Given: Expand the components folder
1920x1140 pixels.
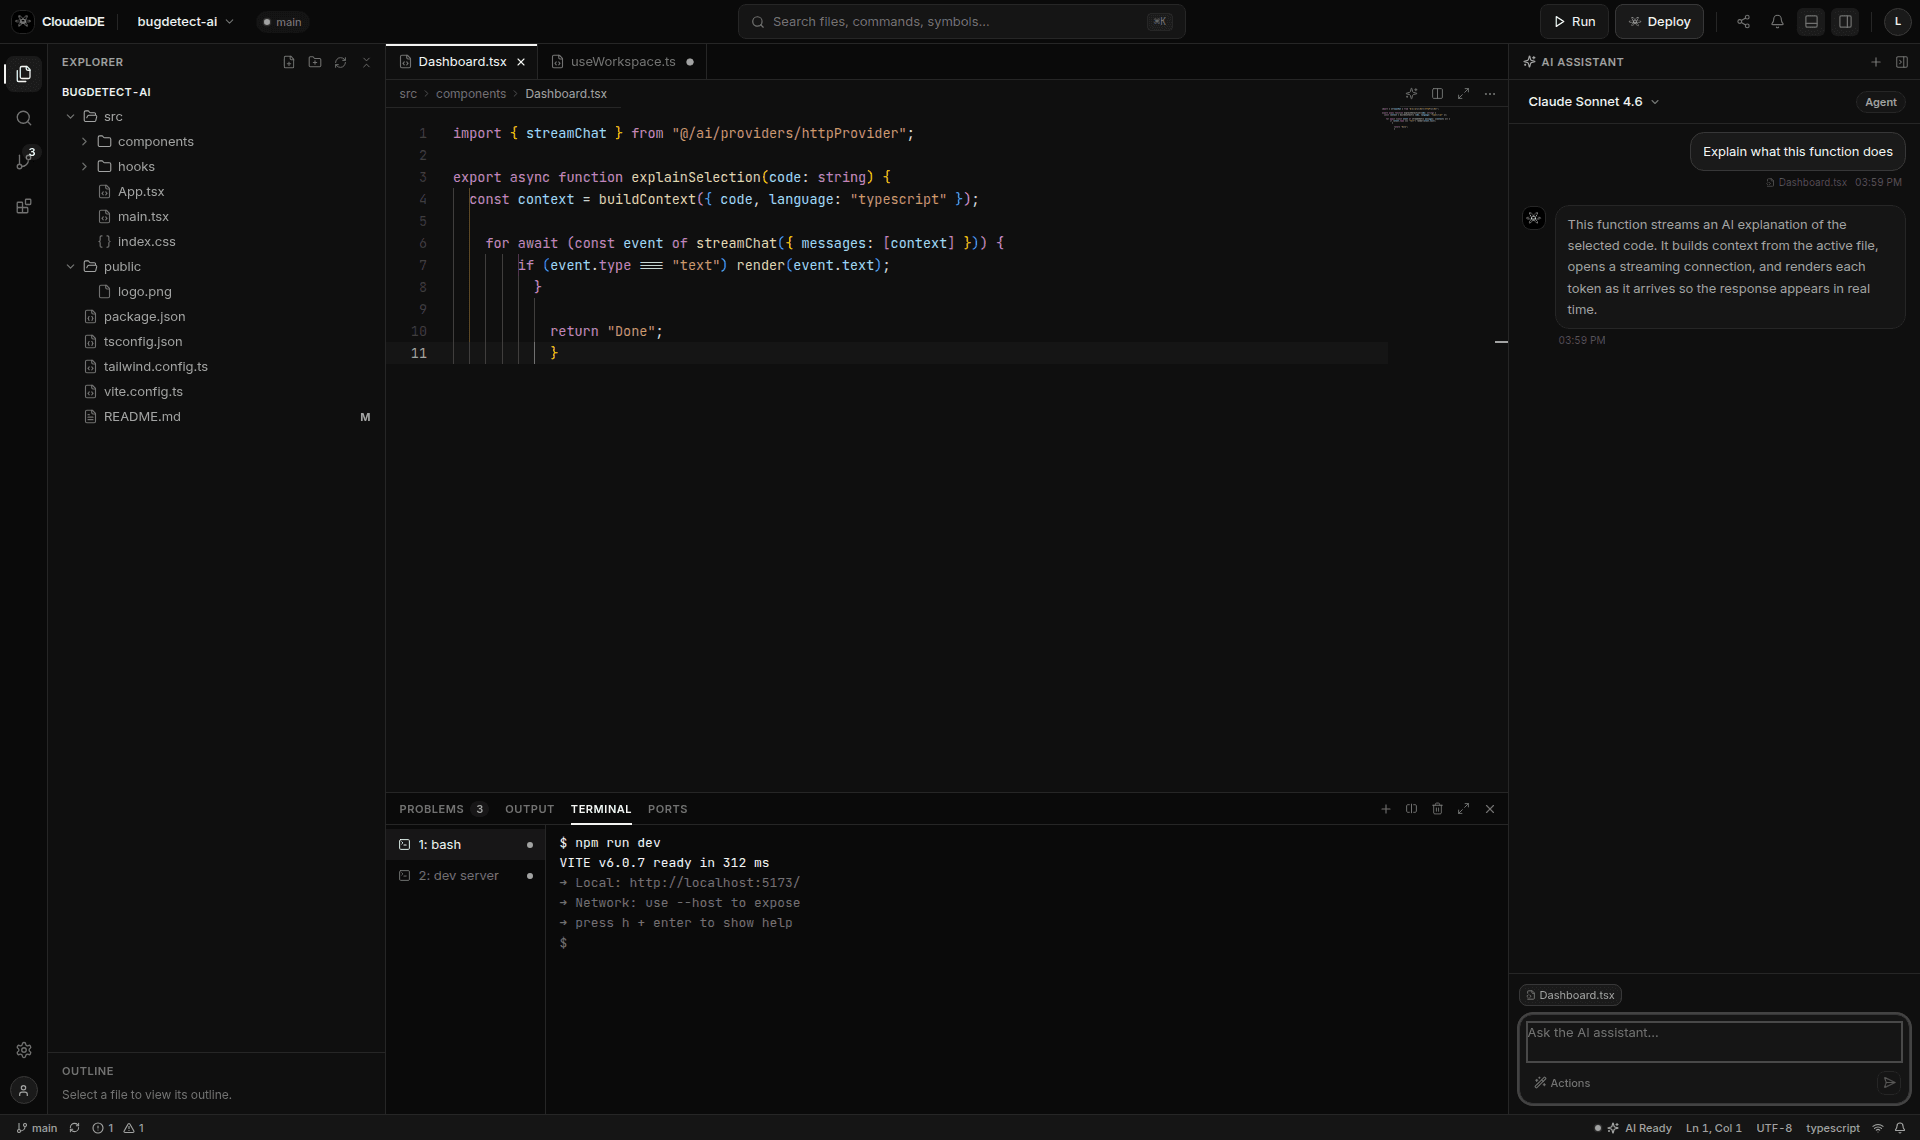Looking at the screenshot, I should [x=155, y=141].
